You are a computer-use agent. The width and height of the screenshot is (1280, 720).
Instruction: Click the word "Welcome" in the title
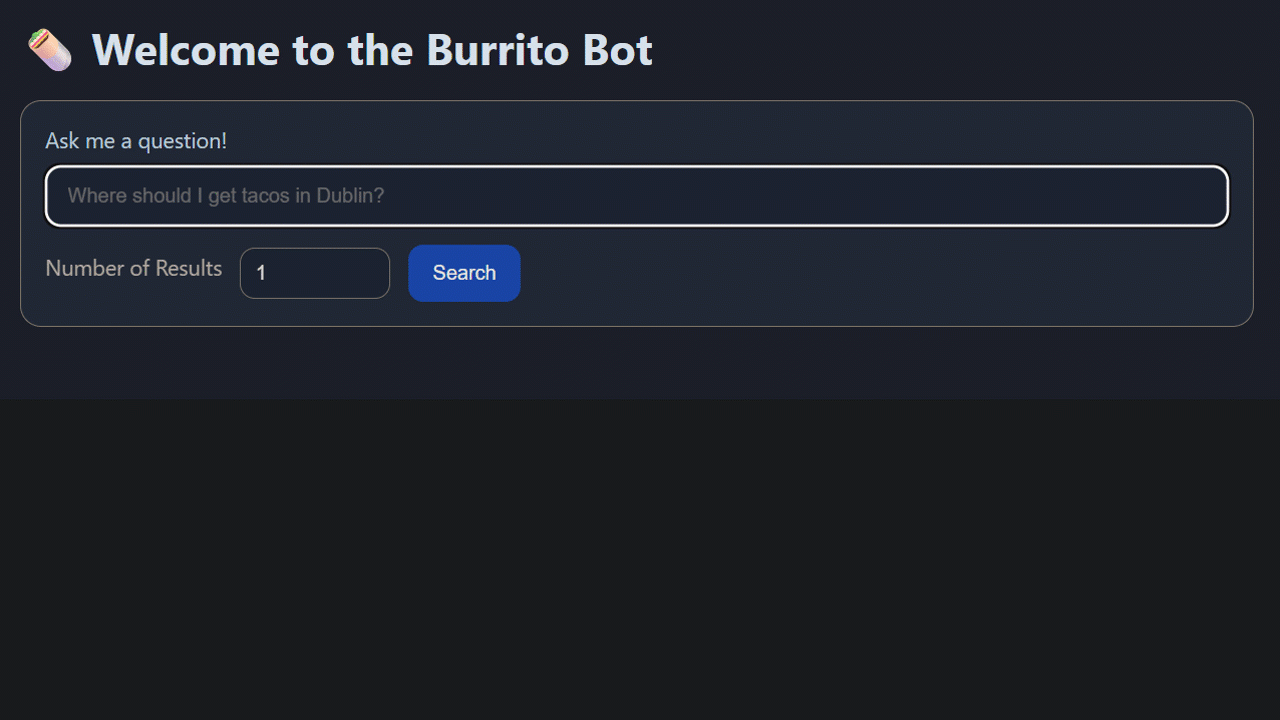coord(186,50)
